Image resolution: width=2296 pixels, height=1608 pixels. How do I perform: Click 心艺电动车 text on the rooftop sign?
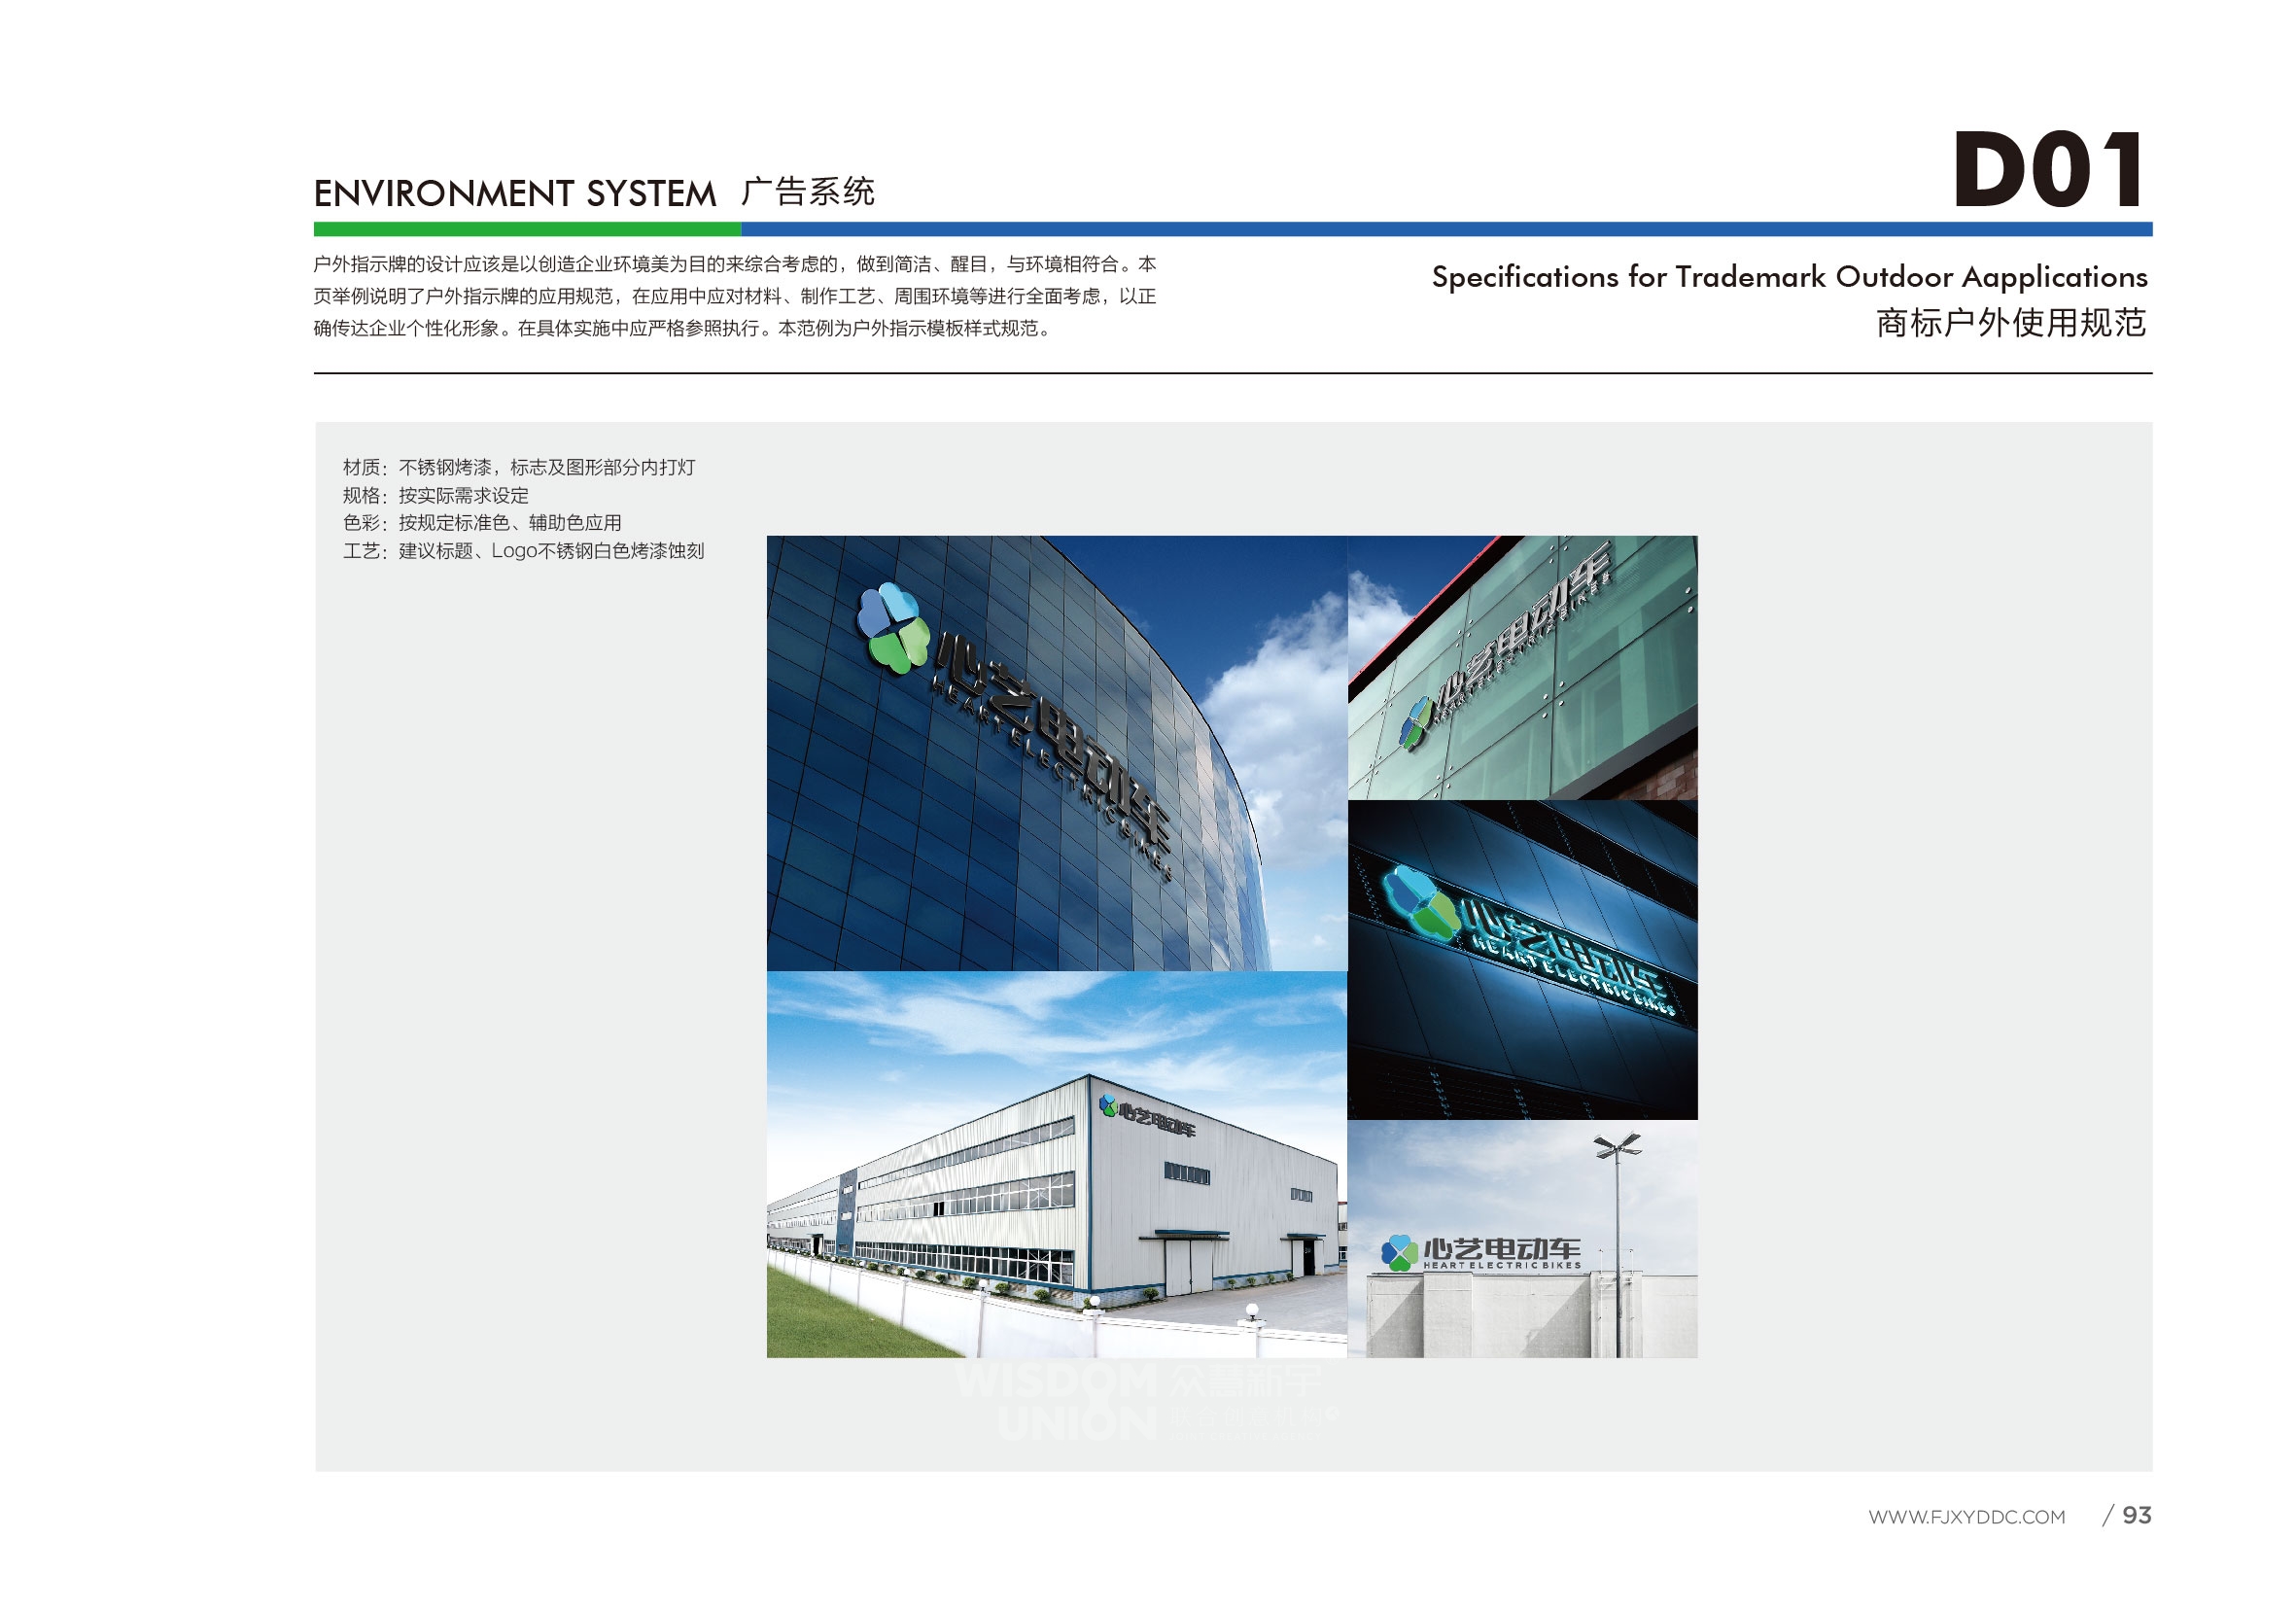pos(1502,1248)
